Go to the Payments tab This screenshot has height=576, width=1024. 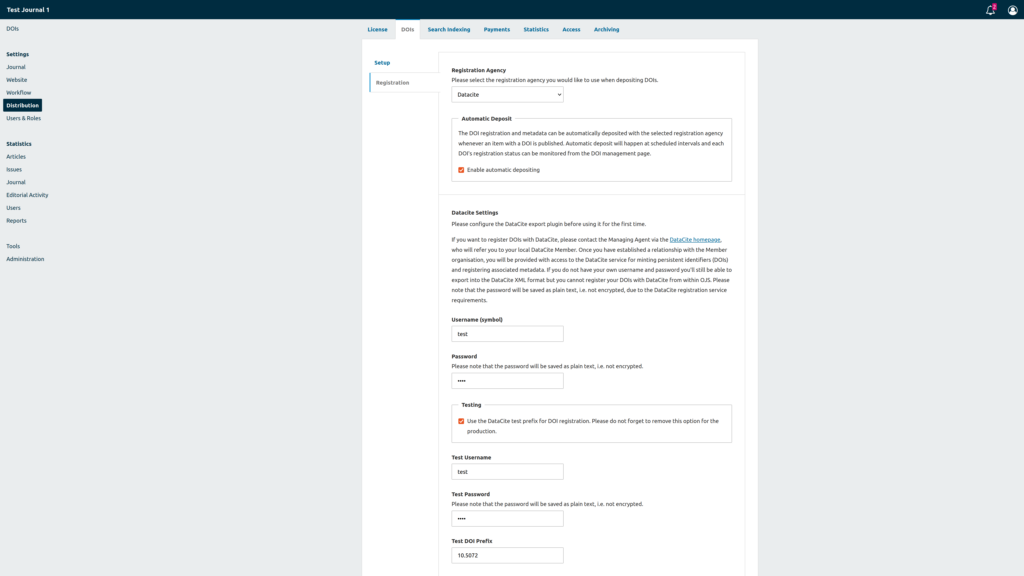[497, 30]
